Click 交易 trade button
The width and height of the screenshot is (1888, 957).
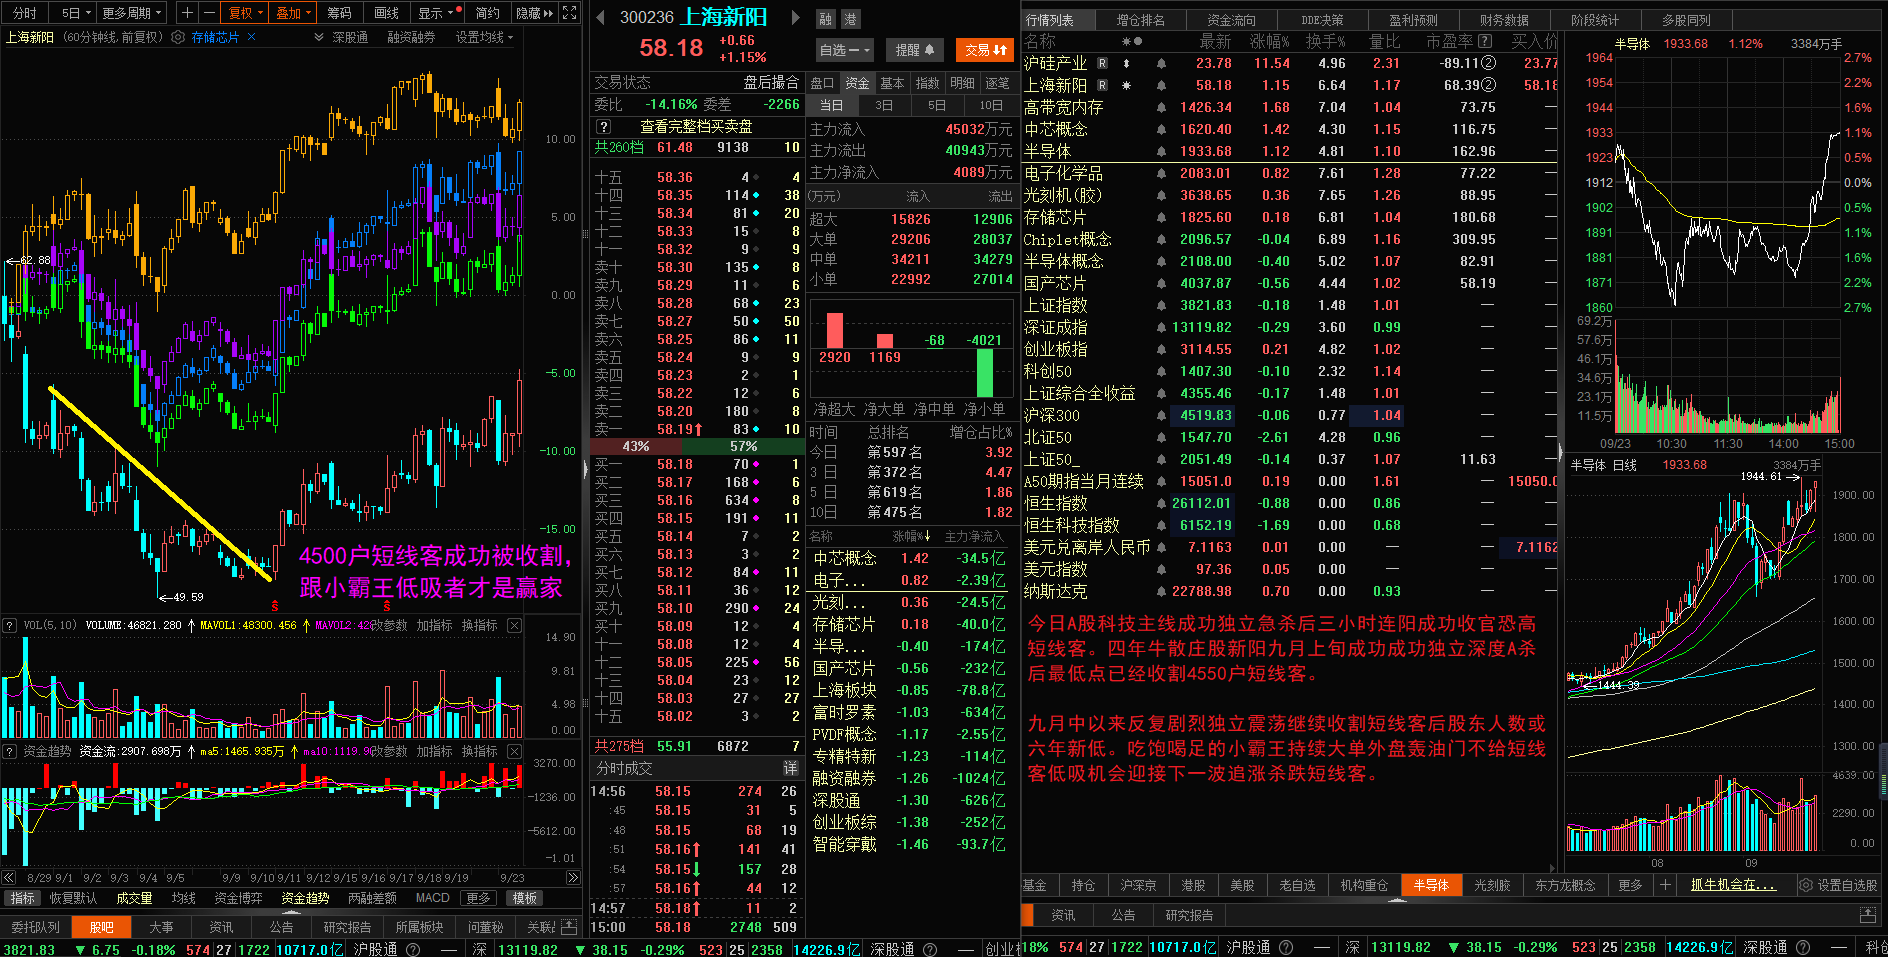tap(985, 49)
